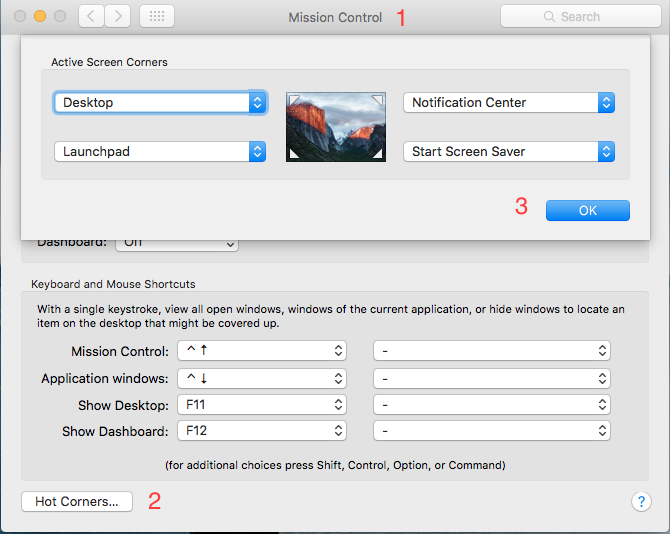Image resolution: width=670 pixels, height=534 pixels.
Task: Click the Keyboard and Mouse Shortcuts heading
Action: (113, 284)
